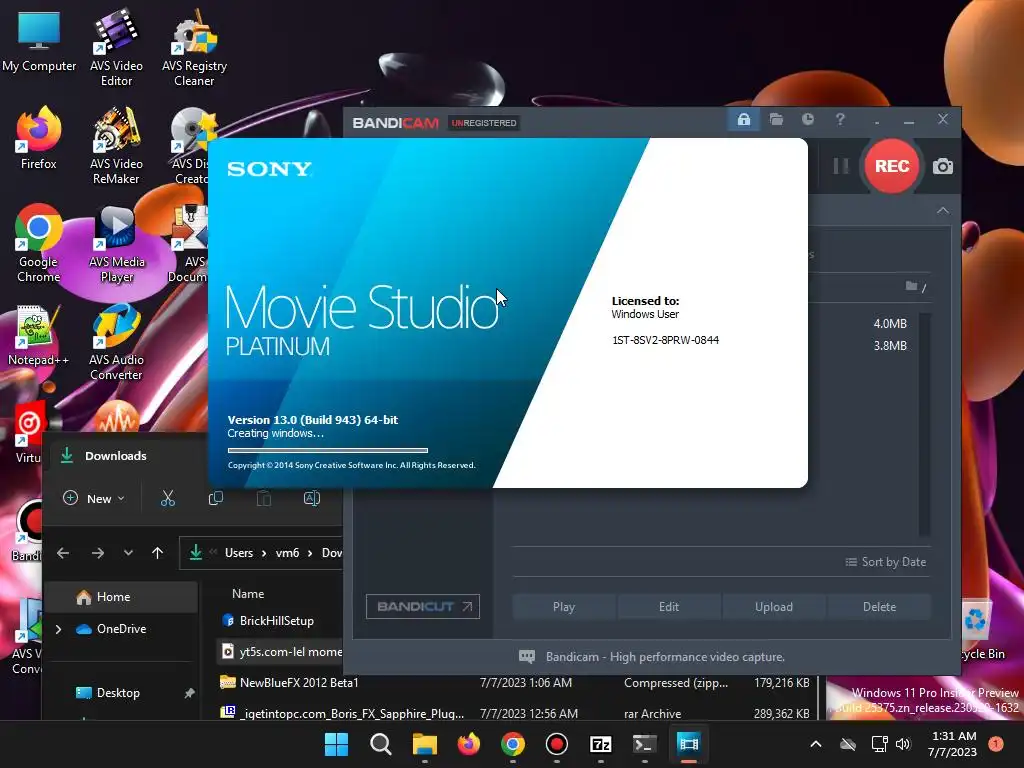Open Bandicam scheduled recording clock icon

(808, 120)
